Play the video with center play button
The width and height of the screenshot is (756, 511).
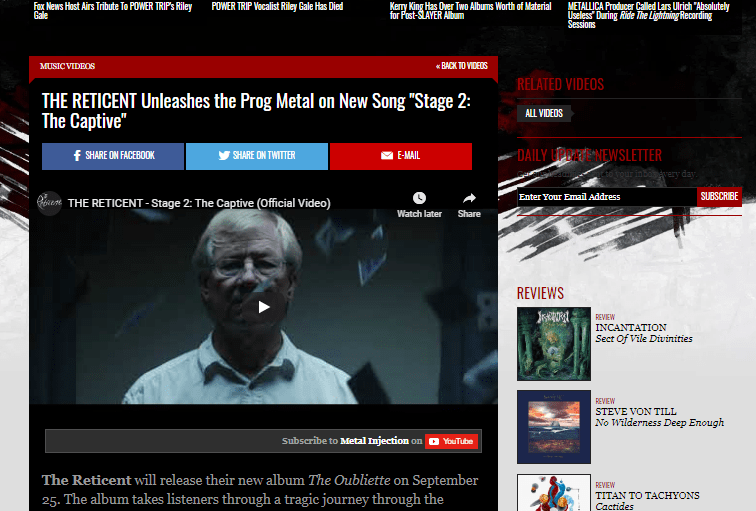263,307
